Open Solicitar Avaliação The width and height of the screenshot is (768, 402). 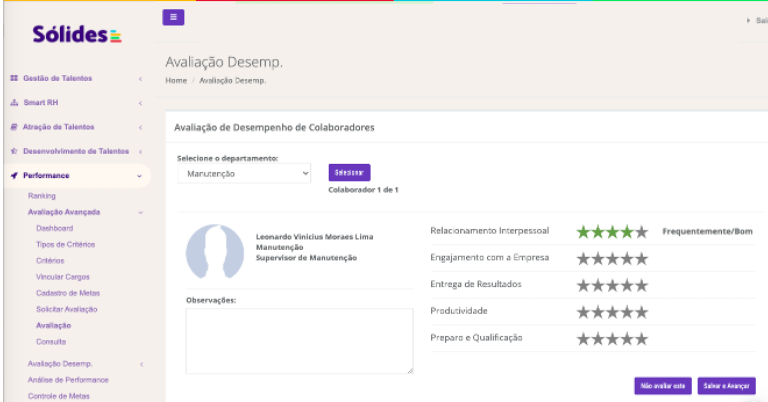pyautogui.click(x=67, y=309)
